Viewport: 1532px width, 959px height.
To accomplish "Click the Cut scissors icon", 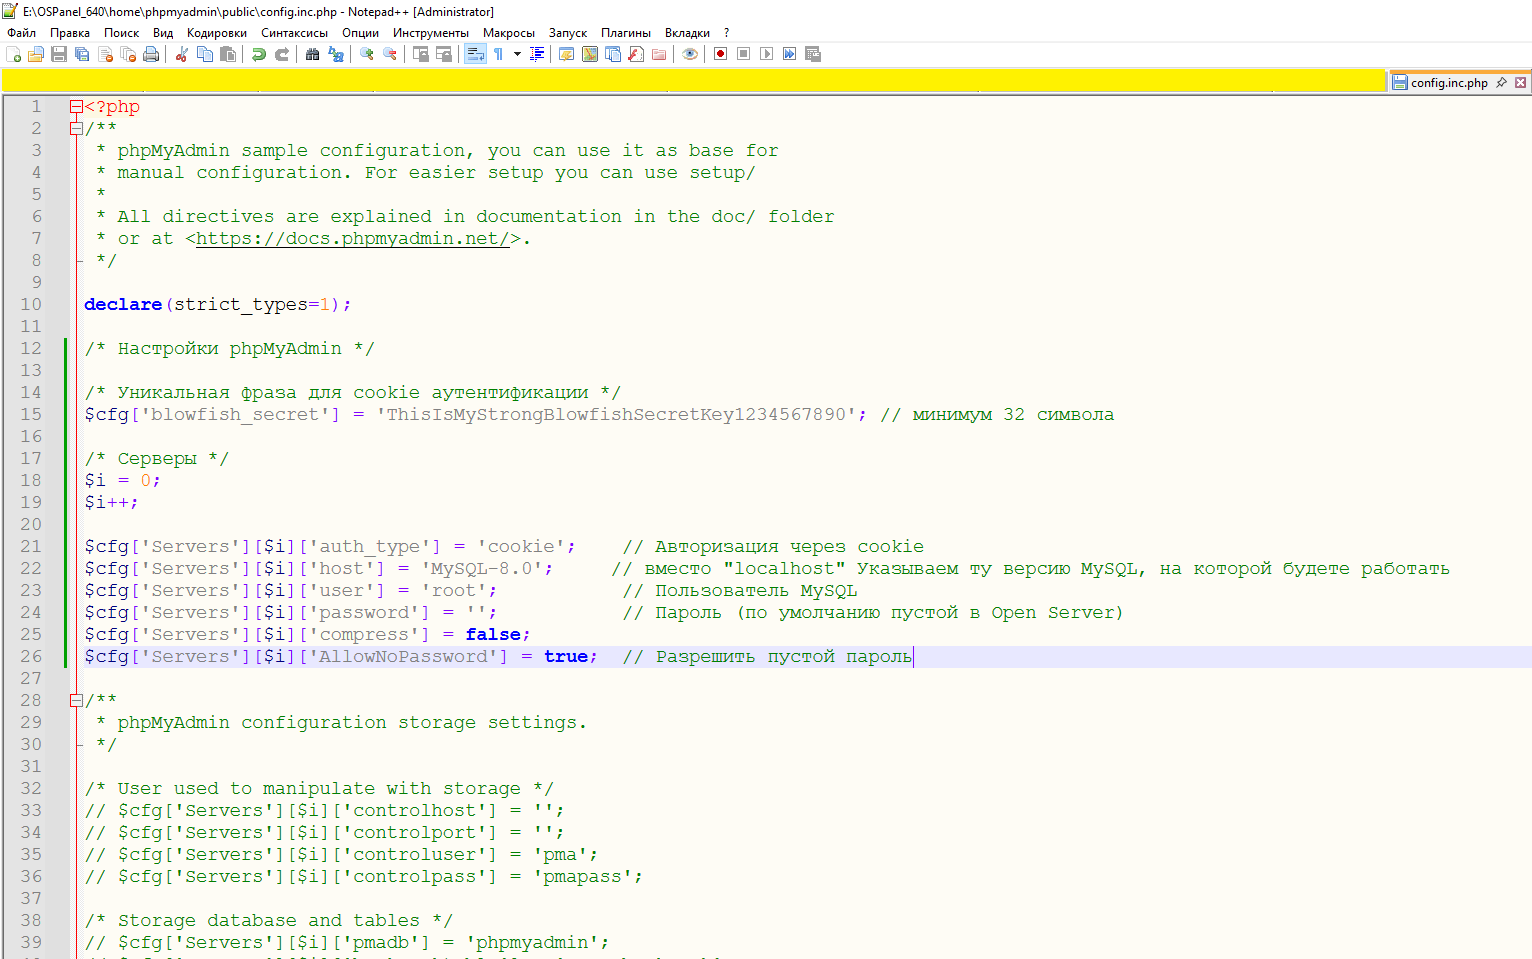I will (182, 54).
